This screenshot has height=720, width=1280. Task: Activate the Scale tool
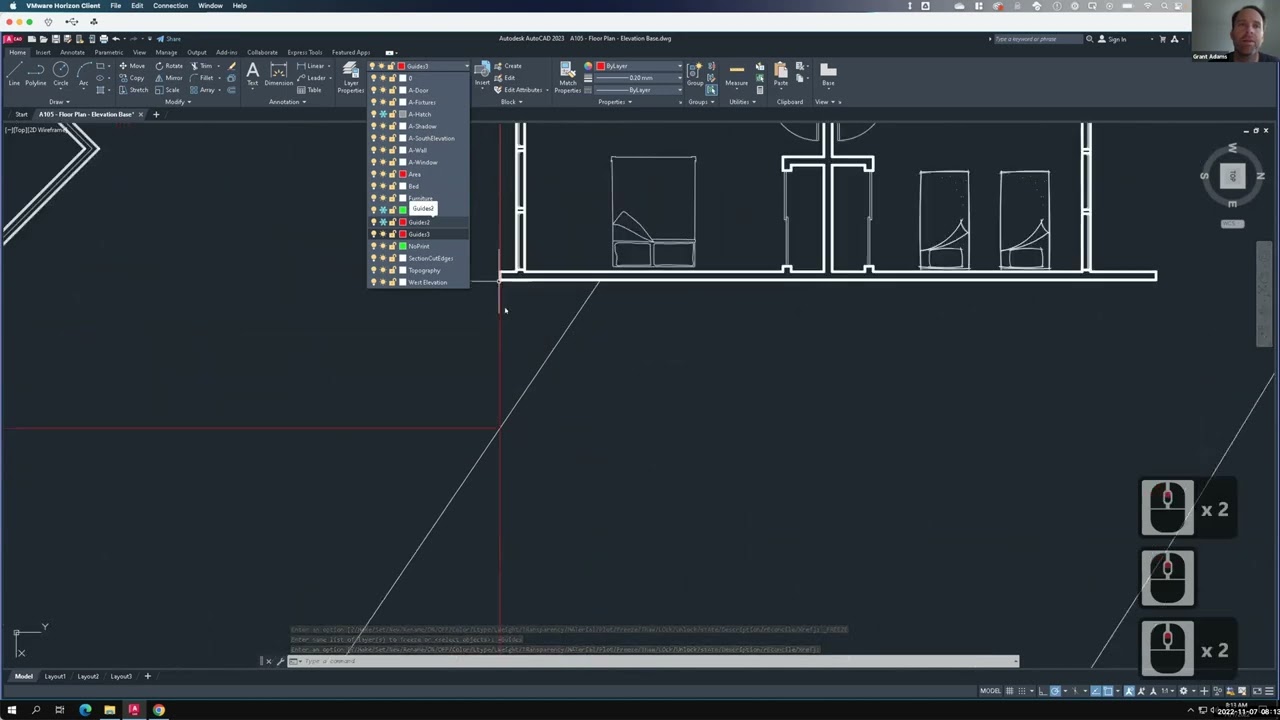click(x=168, y=90)
